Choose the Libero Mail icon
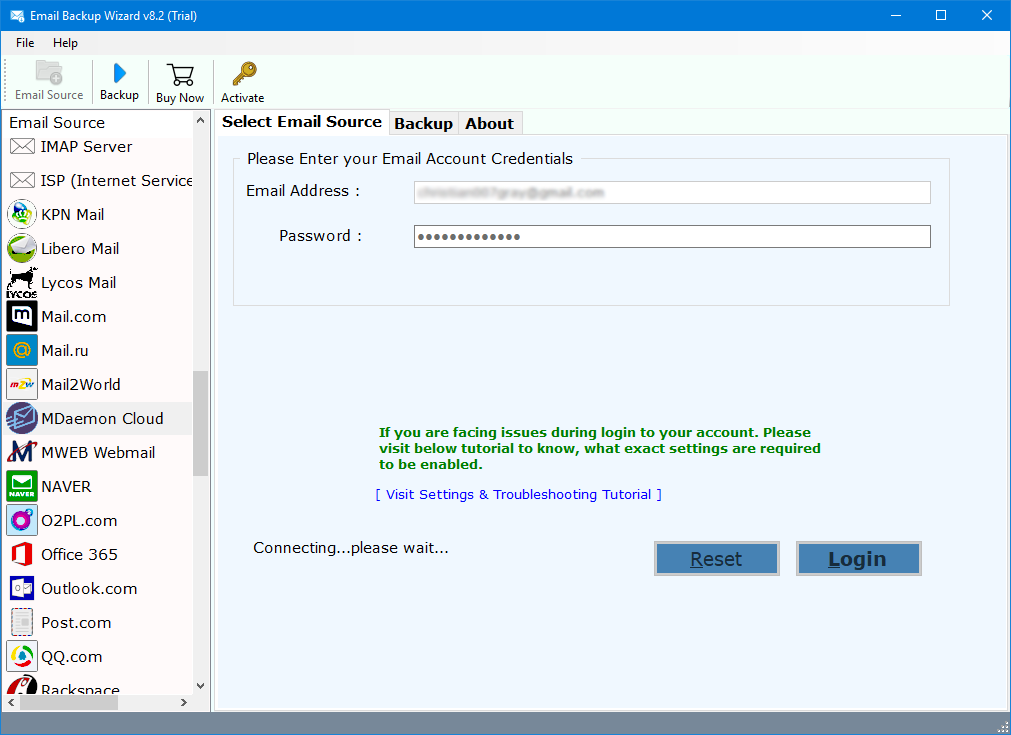The image size is (1011, 735). pyautogui.click(x=22, y=248)
